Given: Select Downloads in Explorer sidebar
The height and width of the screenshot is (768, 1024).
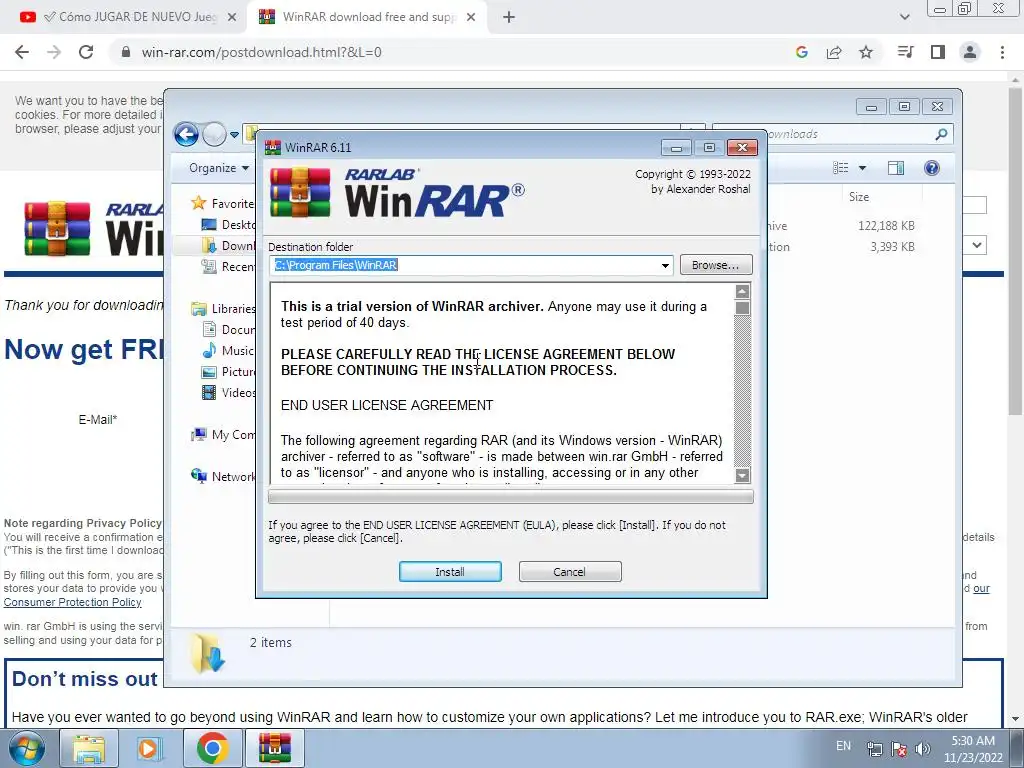Looking at the screenshot, I should point(229,246).
